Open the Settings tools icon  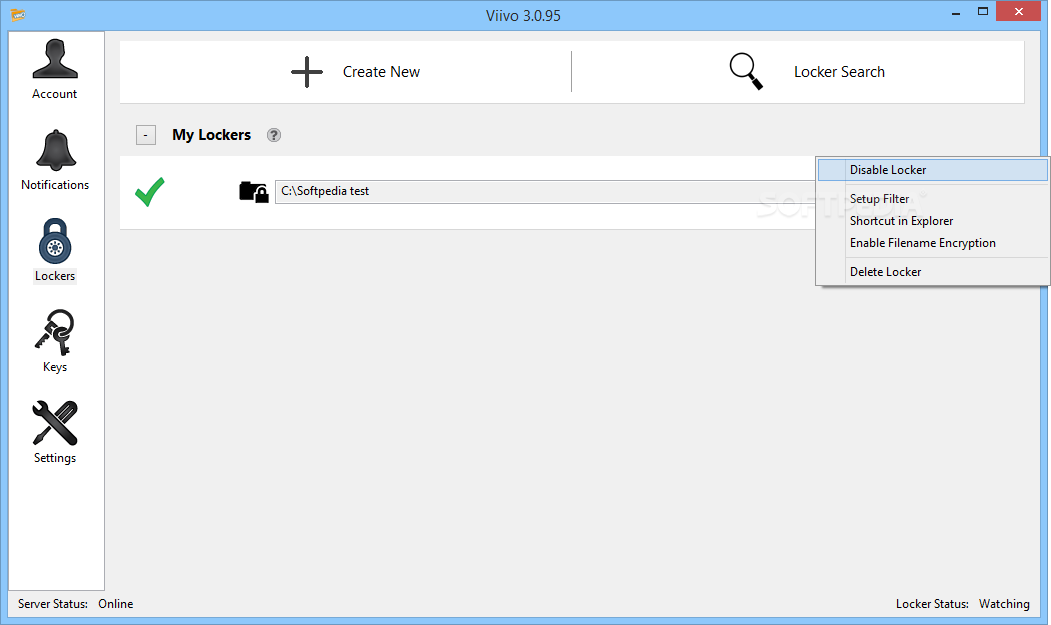tap(55, 423)
